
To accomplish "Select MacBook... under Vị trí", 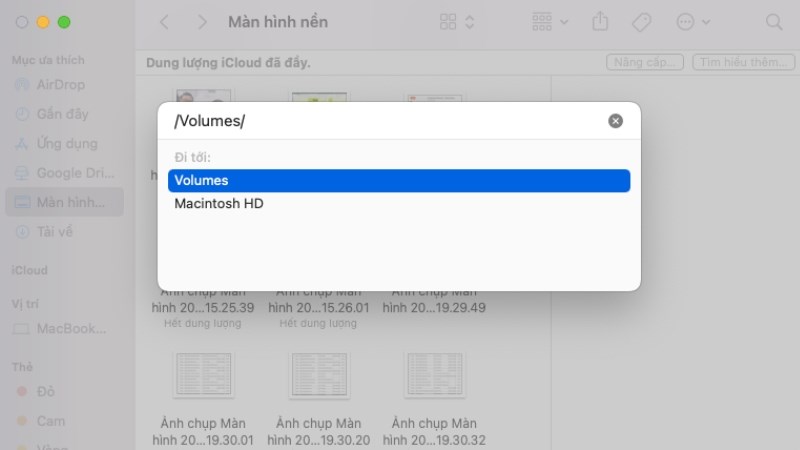I will coord(64,329).
